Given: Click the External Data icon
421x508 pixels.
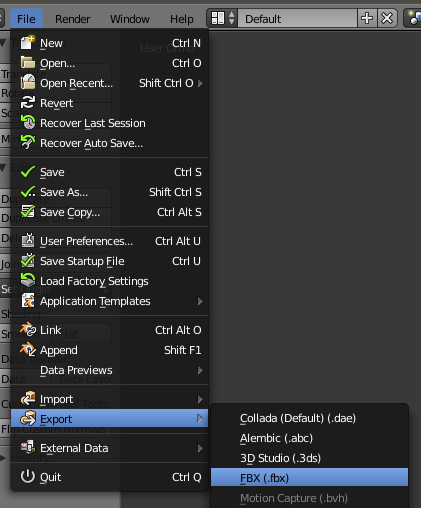Looking at the screenshot, I should 28,448.
